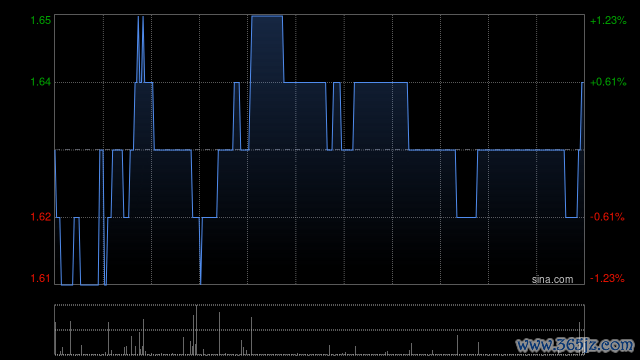This screenshot has width=640, height=360.
Task: Click the +1.23% percentage label
Action: tap(608, 20)
